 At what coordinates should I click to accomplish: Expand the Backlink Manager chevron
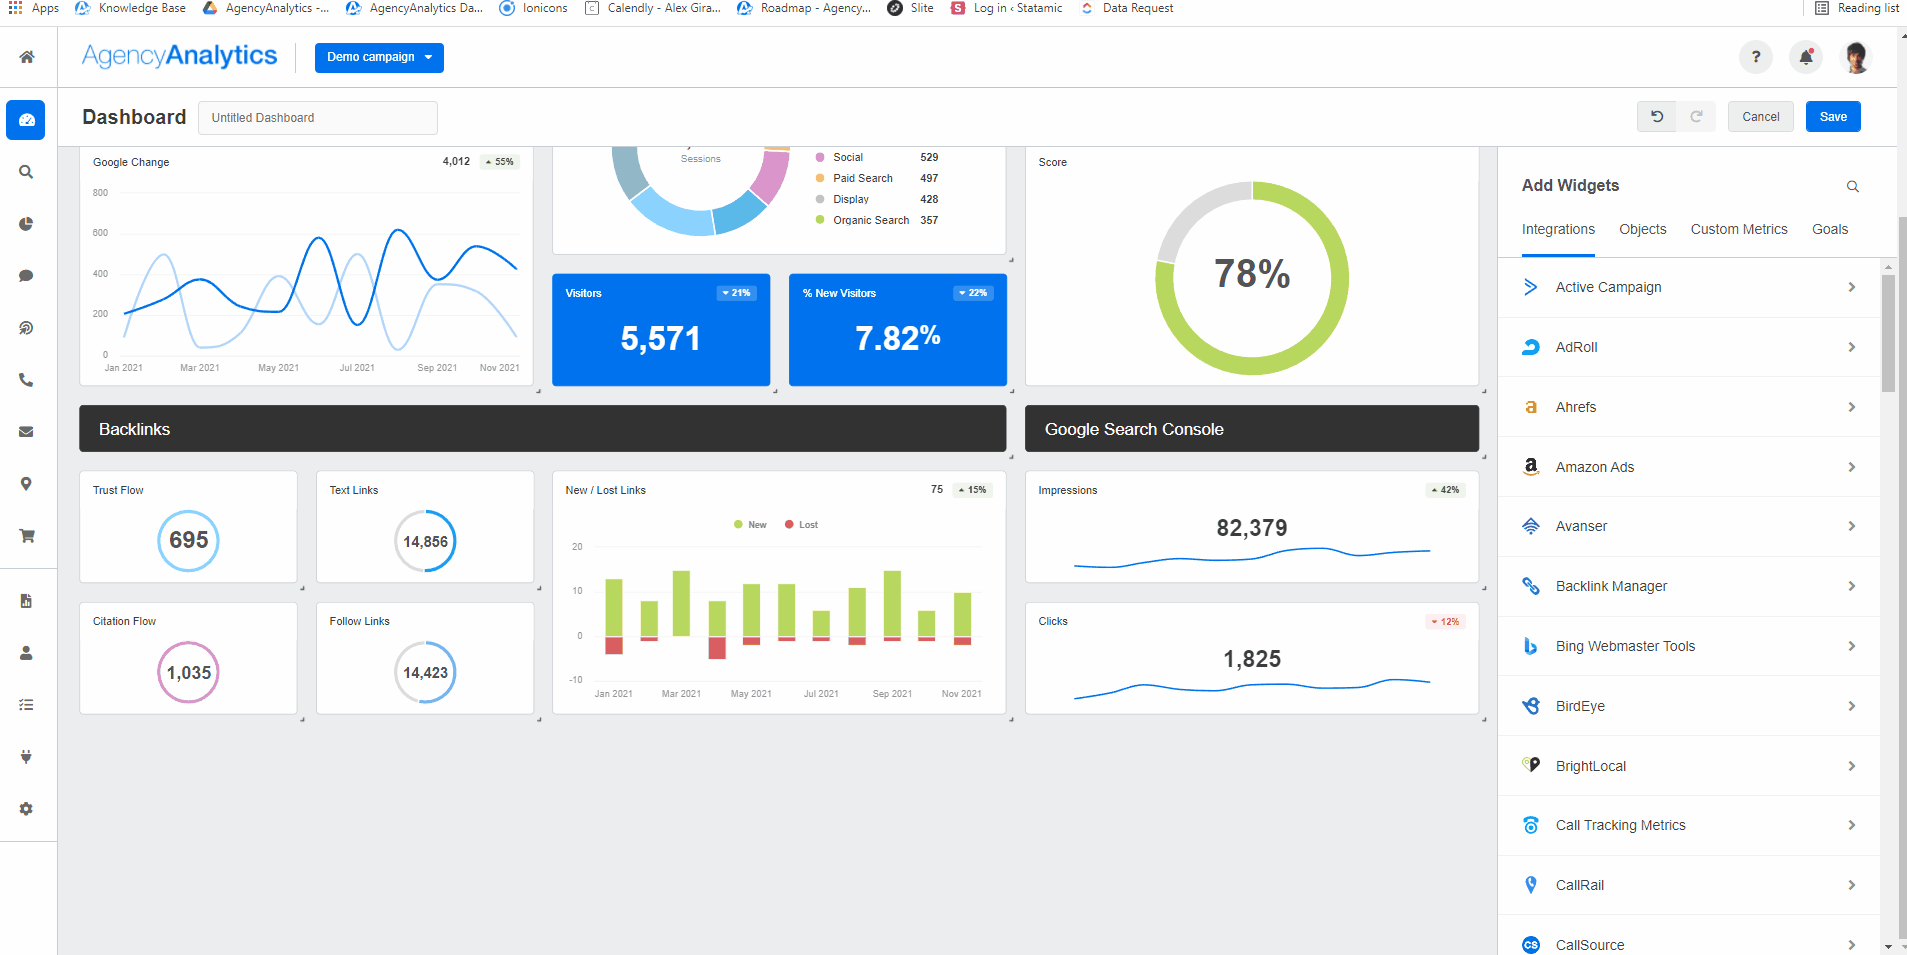point(1852,586)
